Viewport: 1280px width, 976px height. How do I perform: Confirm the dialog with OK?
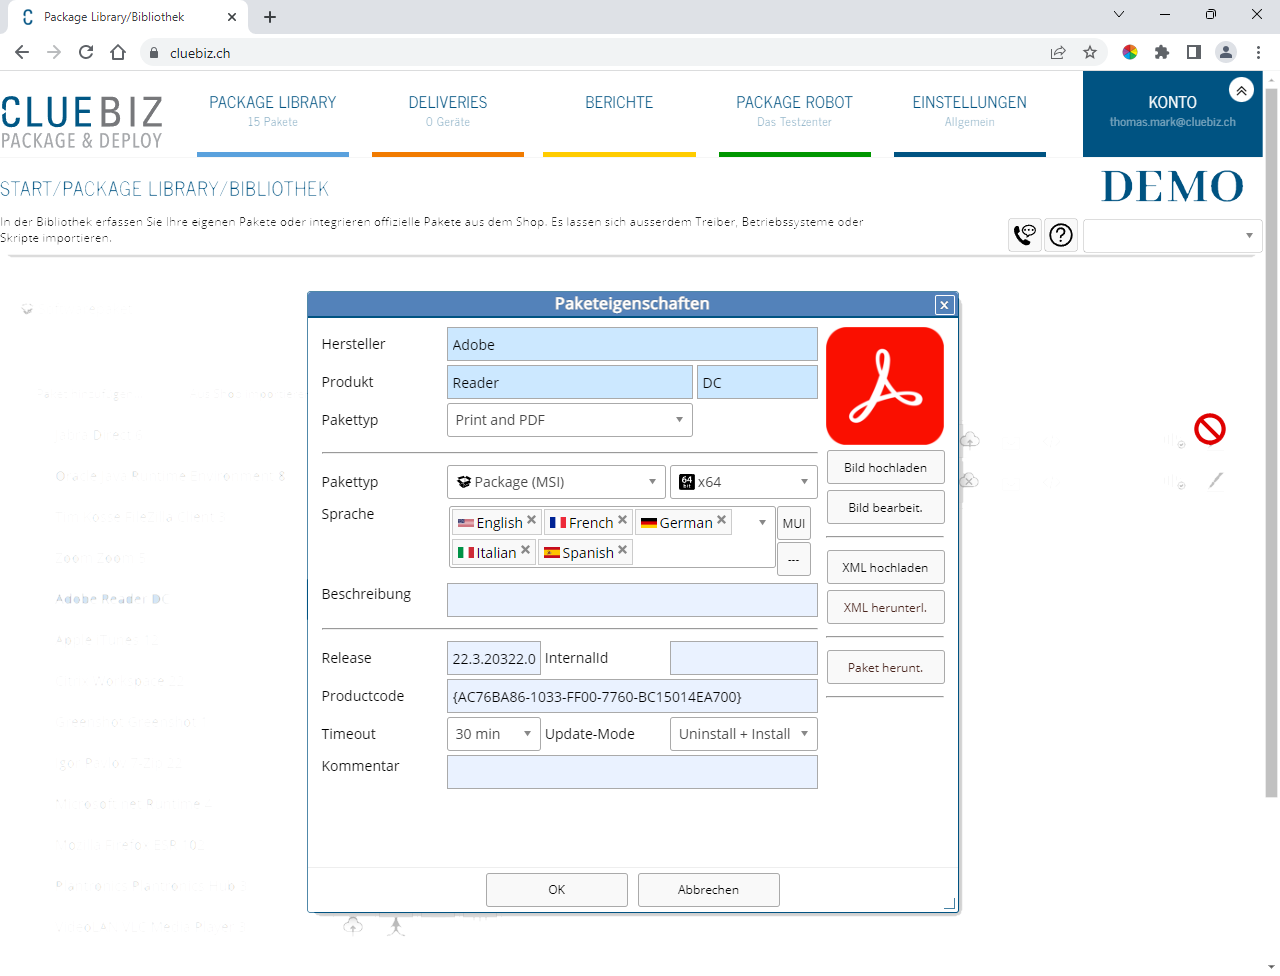pos(557,890)
